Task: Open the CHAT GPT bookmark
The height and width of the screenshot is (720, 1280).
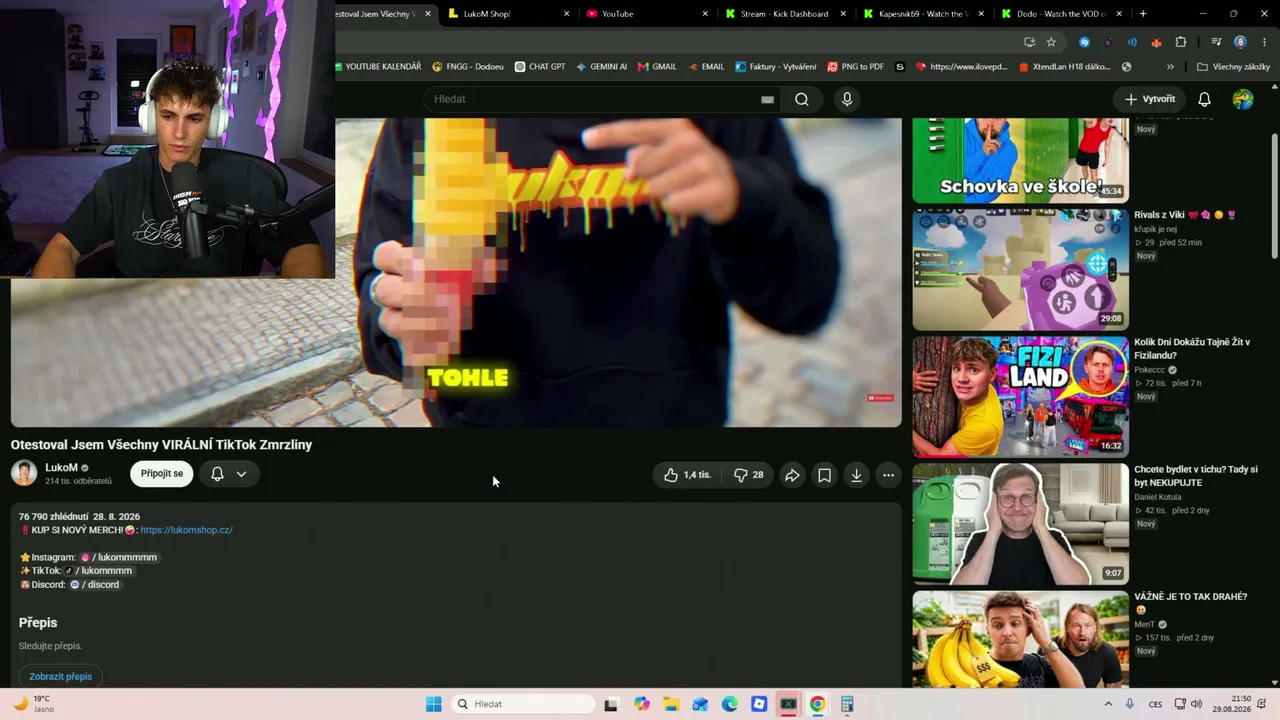Action: [x=540, y=67]
